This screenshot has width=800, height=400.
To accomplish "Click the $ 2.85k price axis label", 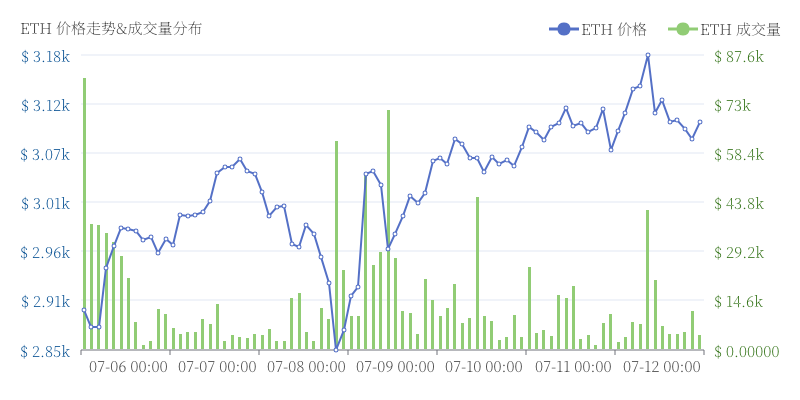I will (x=45, y=351).
